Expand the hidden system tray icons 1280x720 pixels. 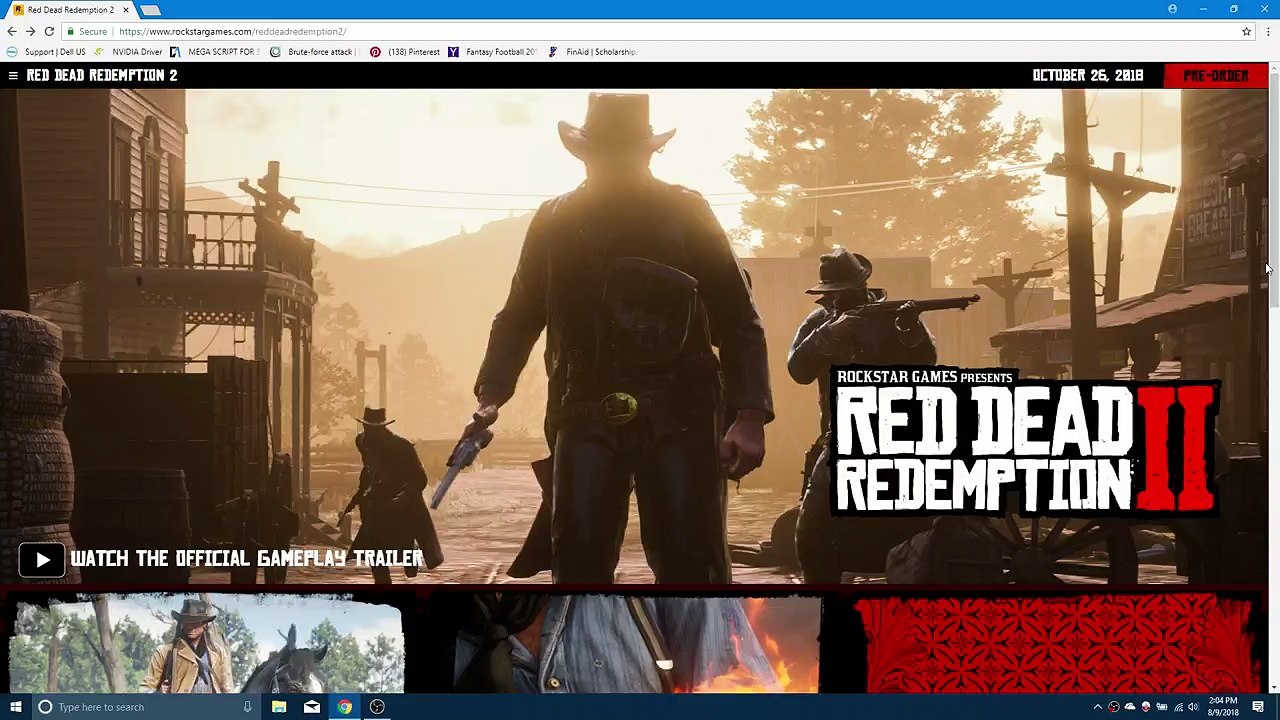click(x=1097, y=707)
